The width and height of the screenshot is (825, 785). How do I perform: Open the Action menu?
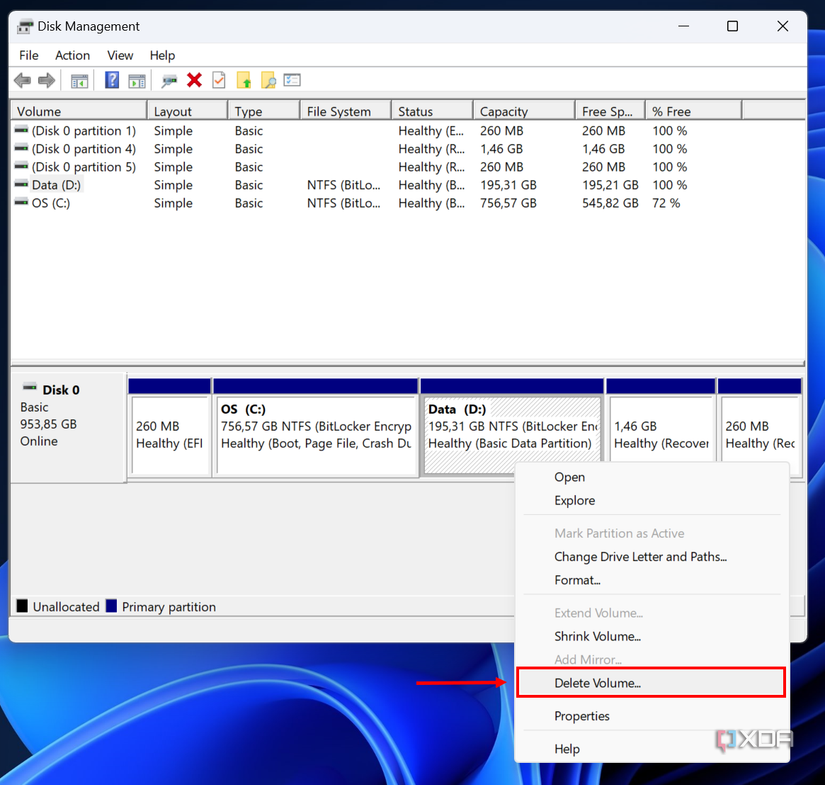[x=72, y=55]
